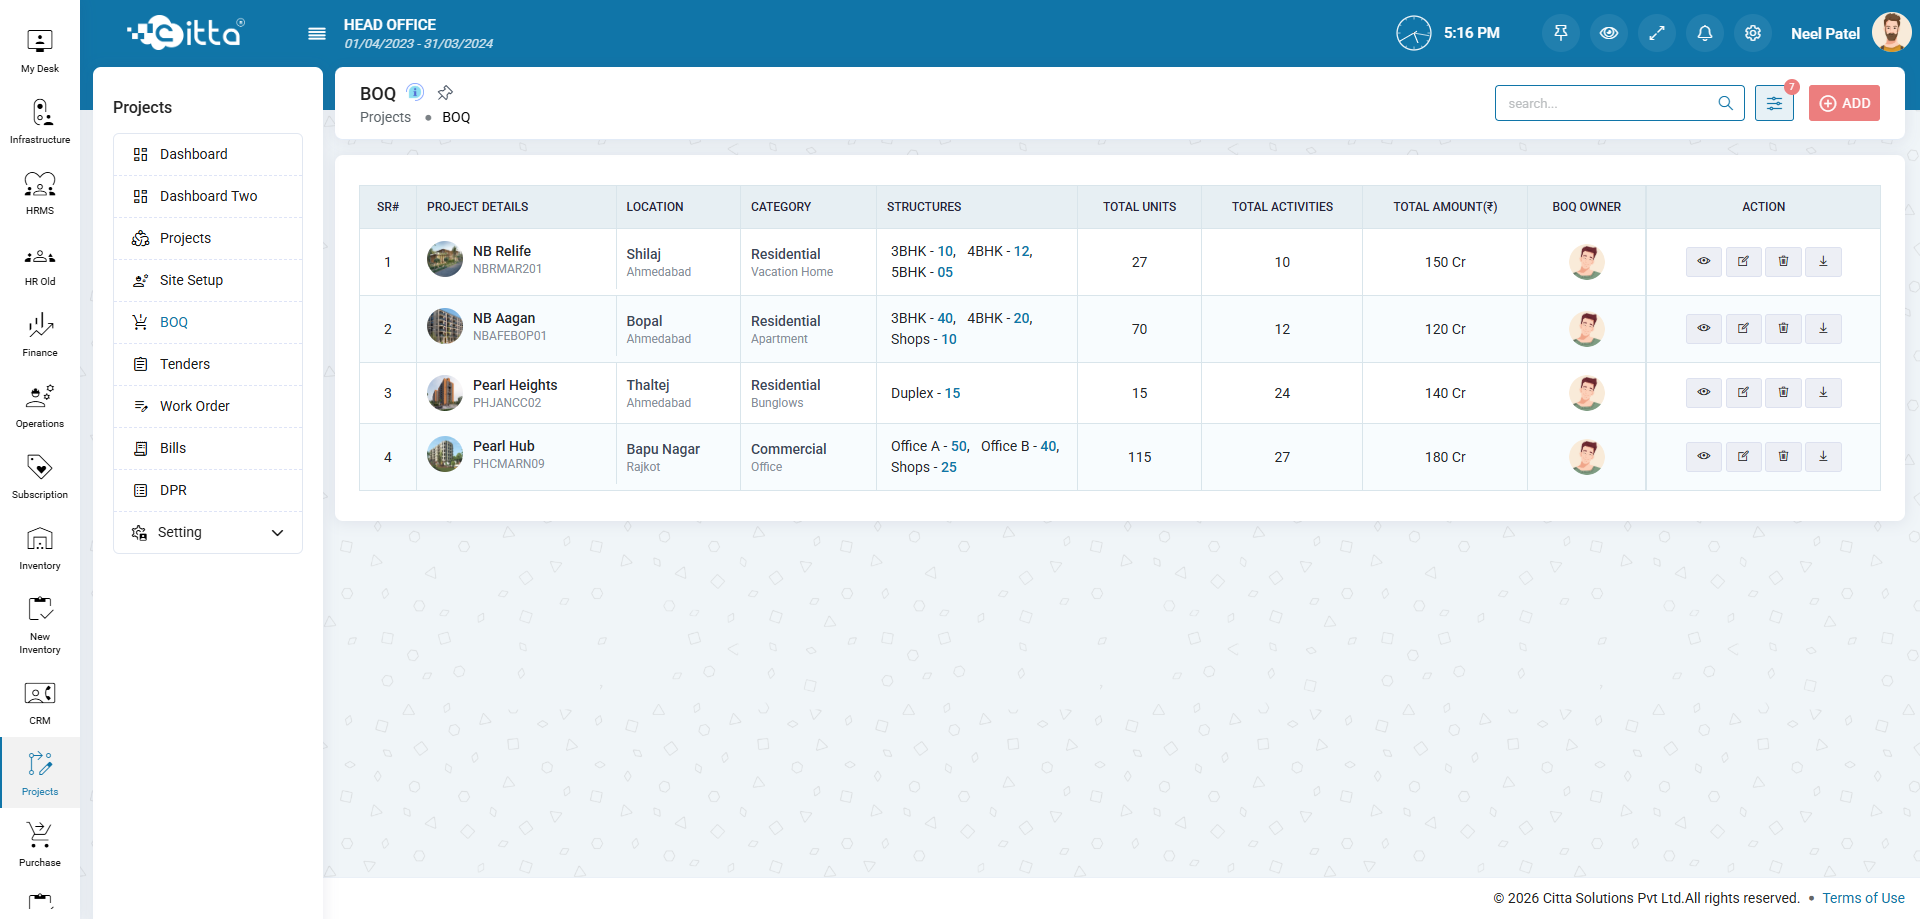Open the filter options button
The height and width of the screenshot is (919, 1920).
[1774, 103]
